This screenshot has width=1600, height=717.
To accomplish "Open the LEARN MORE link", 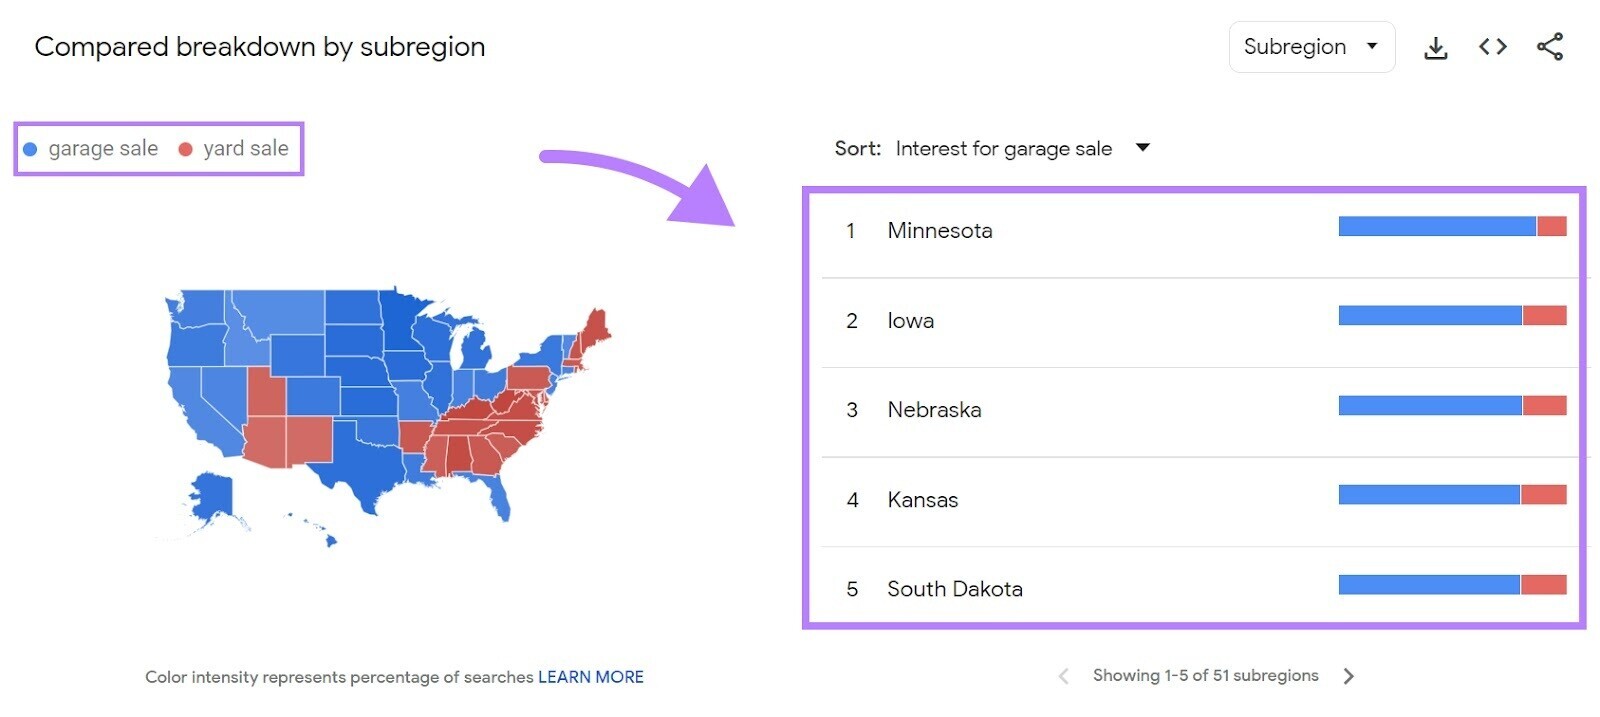I will [590, 677].
